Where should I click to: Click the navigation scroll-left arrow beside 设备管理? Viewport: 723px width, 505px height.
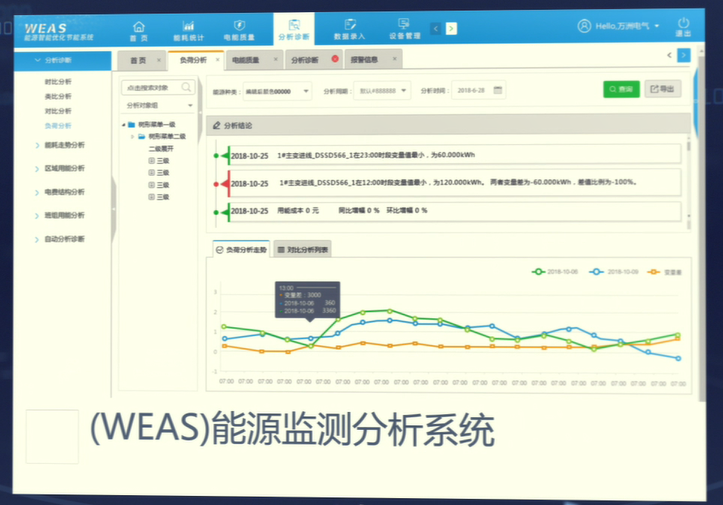(x=436, y=29)
